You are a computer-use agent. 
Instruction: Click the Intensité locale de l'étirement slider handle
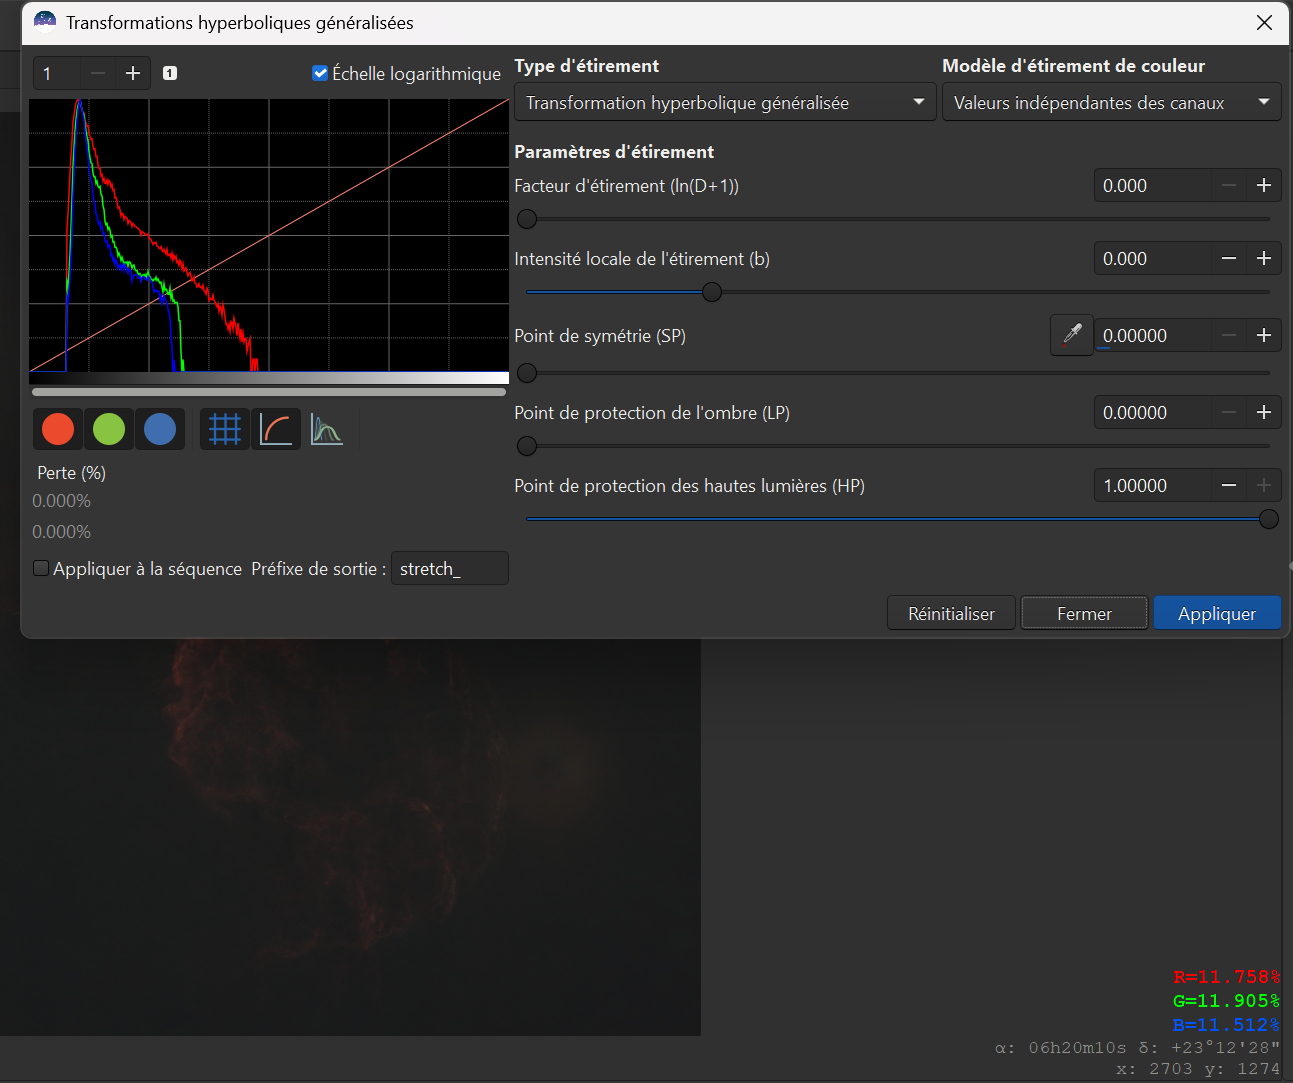[x=712, y=292]
